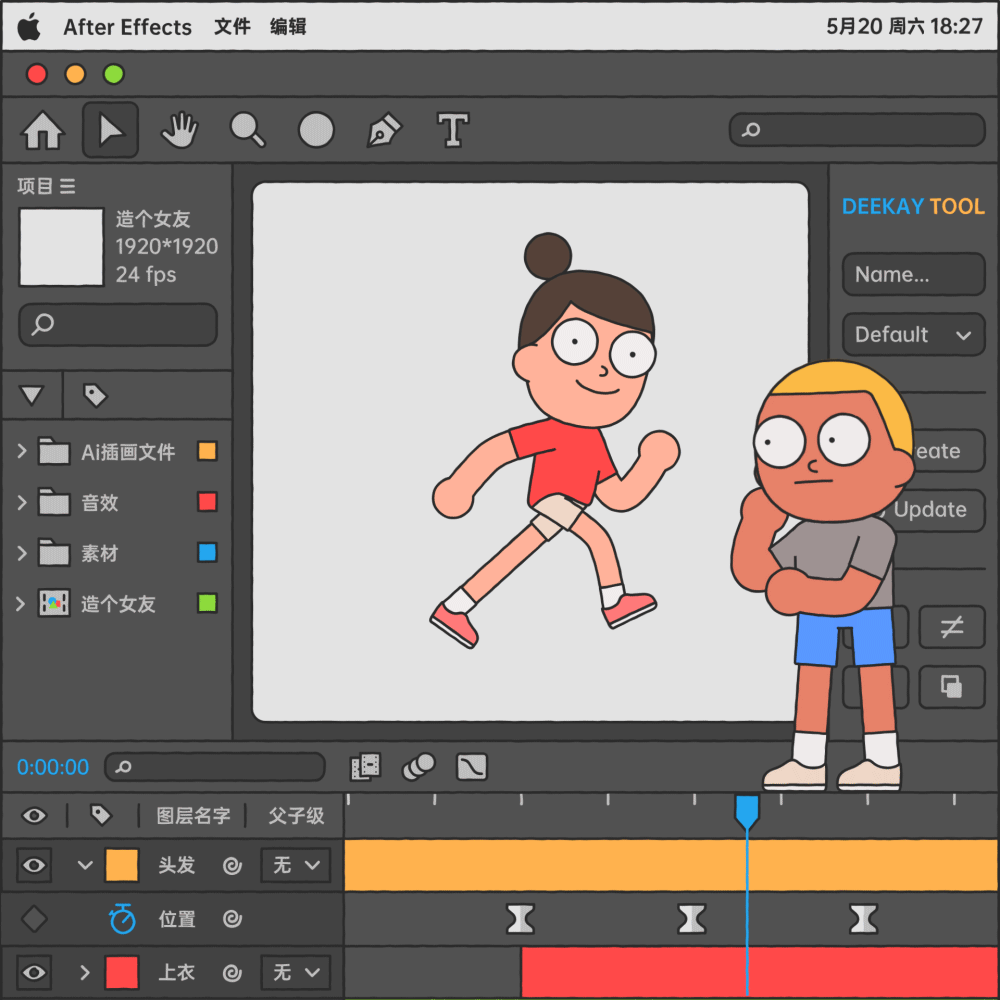Viewport: 1000px width, 1000px height.
Task: Click the blue label swatch for 素材
Action: [x=207, y=552]
